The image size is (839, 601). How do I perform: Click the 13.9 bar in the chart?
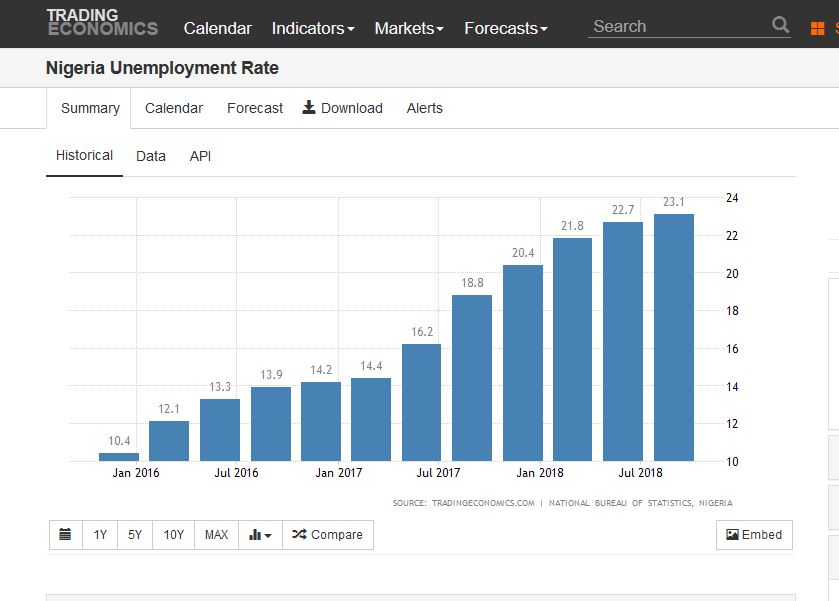[271, 424]
